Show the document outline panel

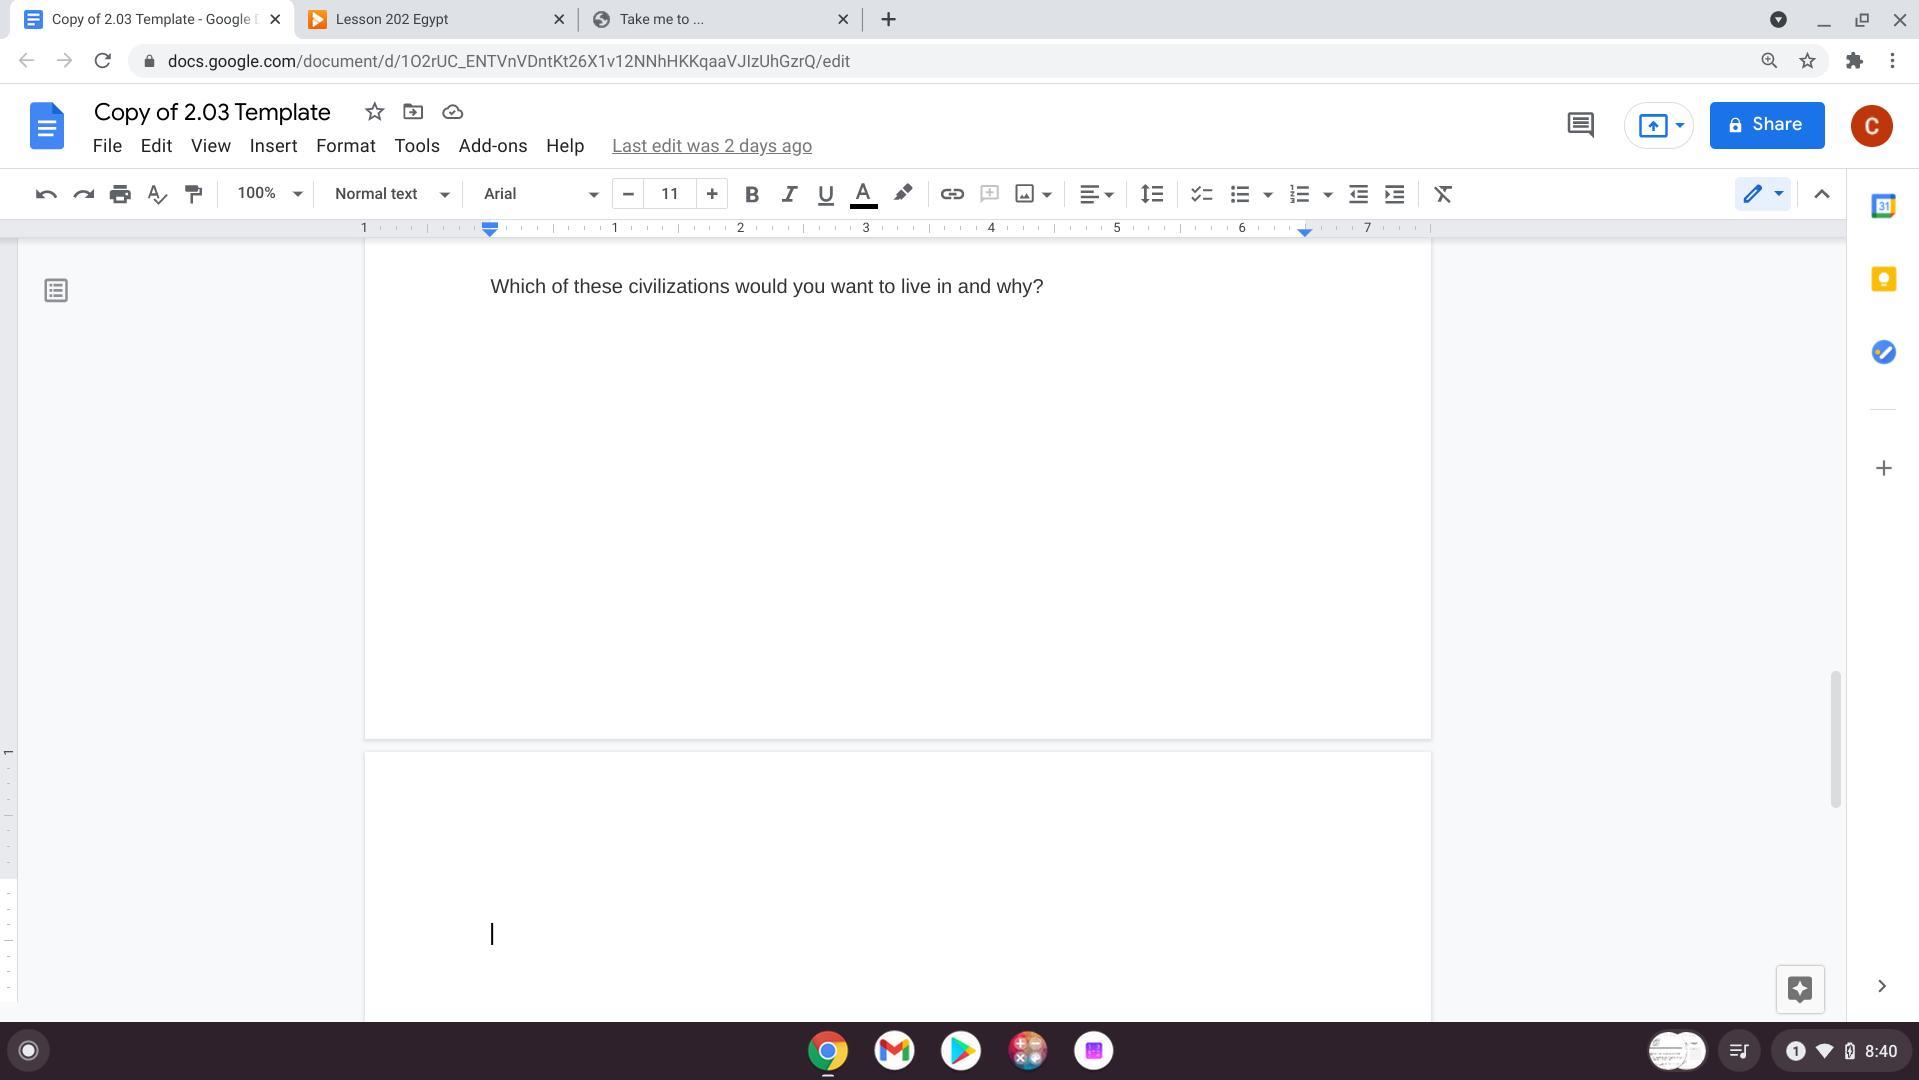tap(56, 291)
